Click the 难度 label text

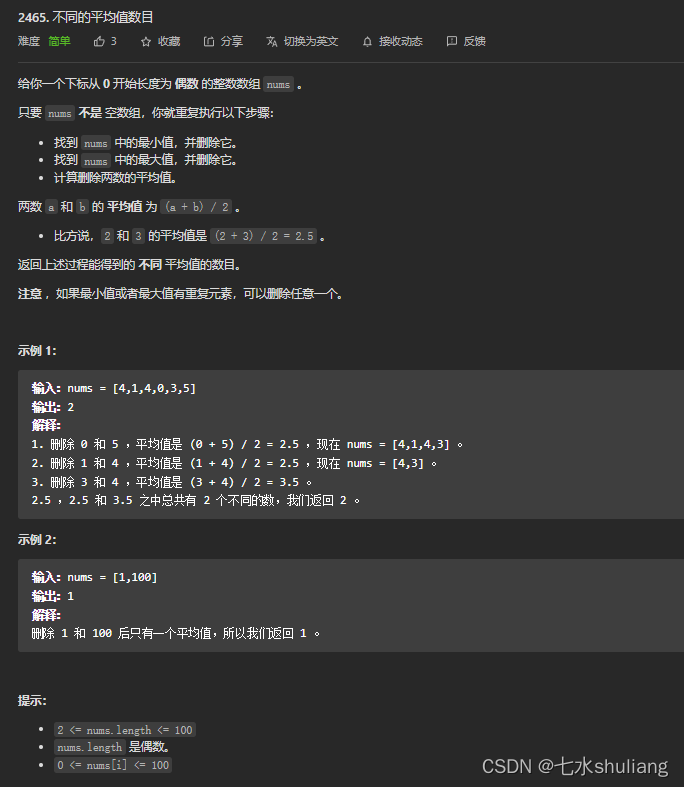pos(29,41)
